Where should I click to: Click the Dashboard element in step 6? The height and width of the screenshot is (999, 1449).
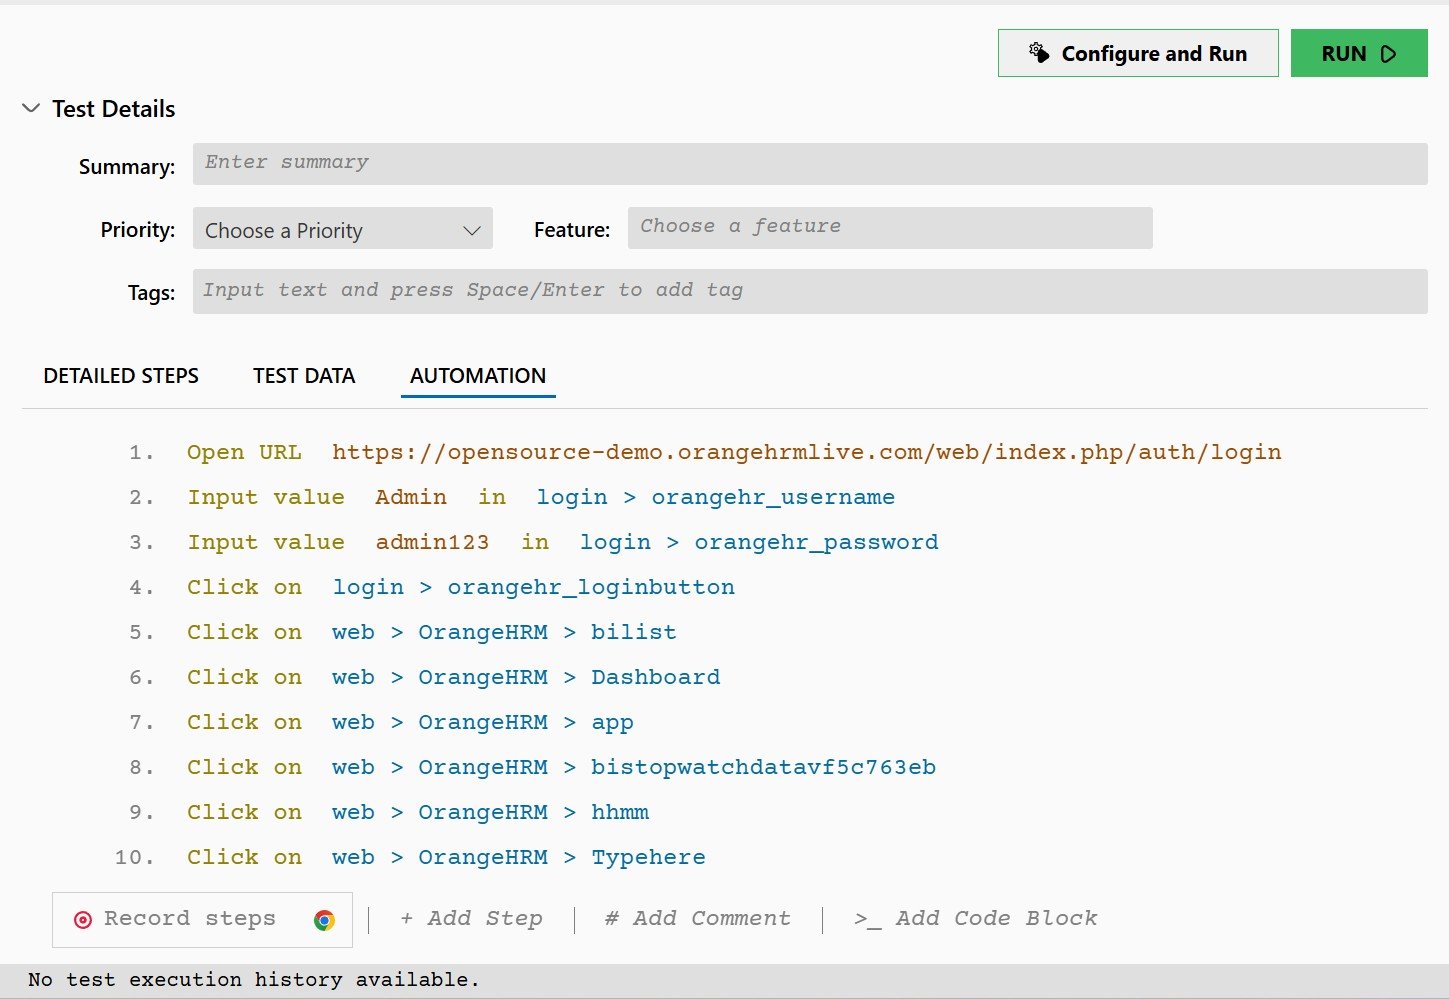[655, 677]
